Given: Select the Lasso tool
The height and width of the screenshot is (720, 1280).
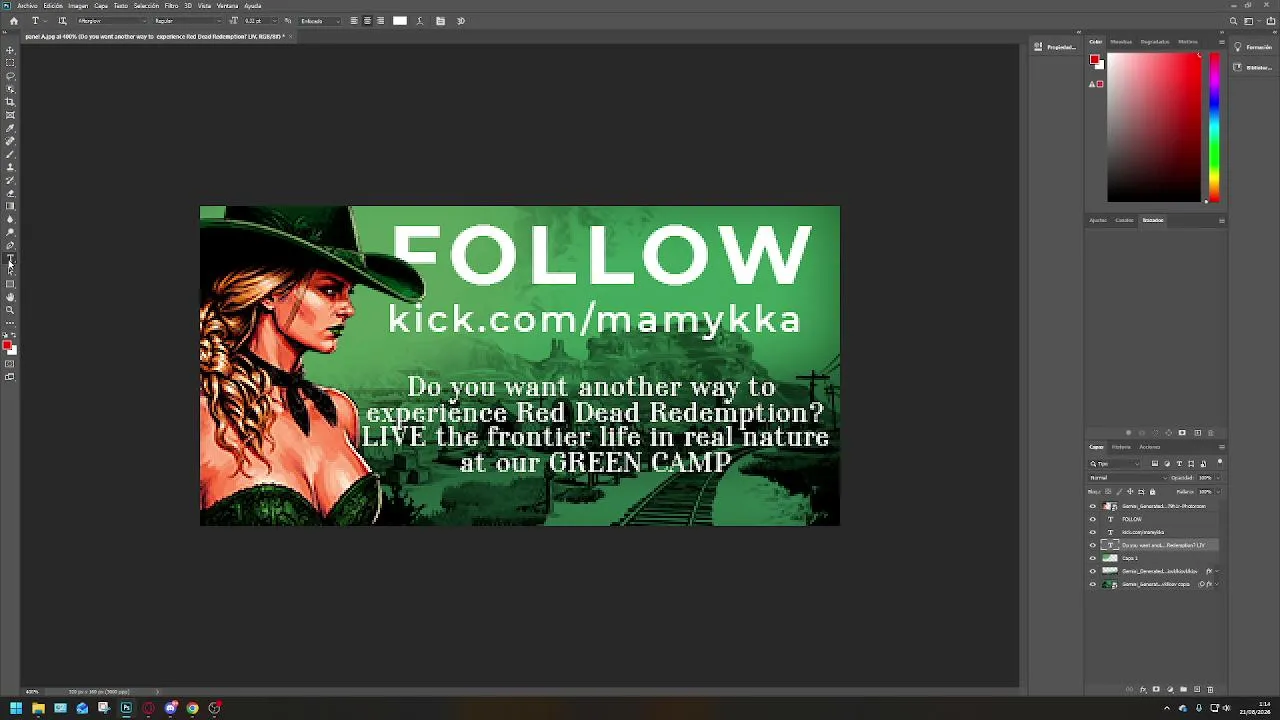Looking at the screenshot, I should (10, 76).
